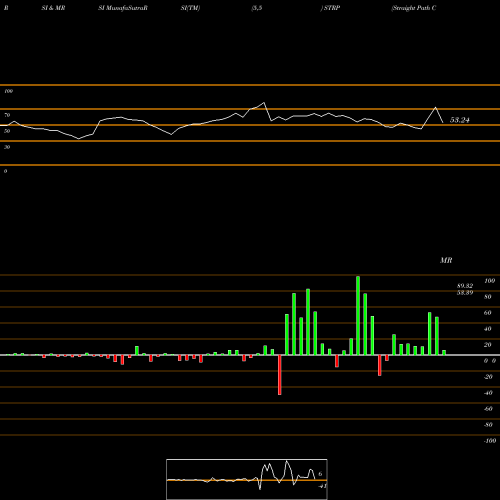Click the 6 label in mini chart
Image resolution: width=500 pixels, height=500 pixels.
coord(320,474)
